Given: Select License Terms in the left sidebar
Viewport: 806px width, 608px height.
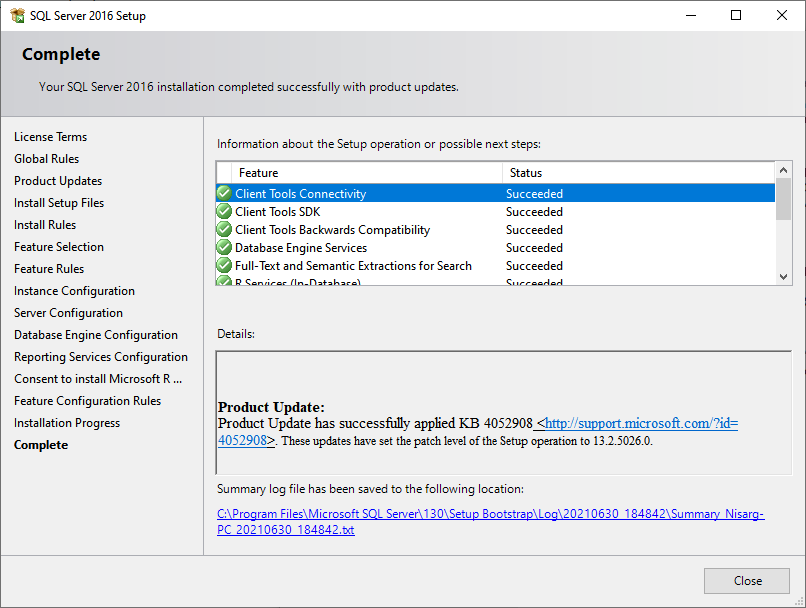Looking at the screenshot, I should pyautogui.click(x=50, y=136).
